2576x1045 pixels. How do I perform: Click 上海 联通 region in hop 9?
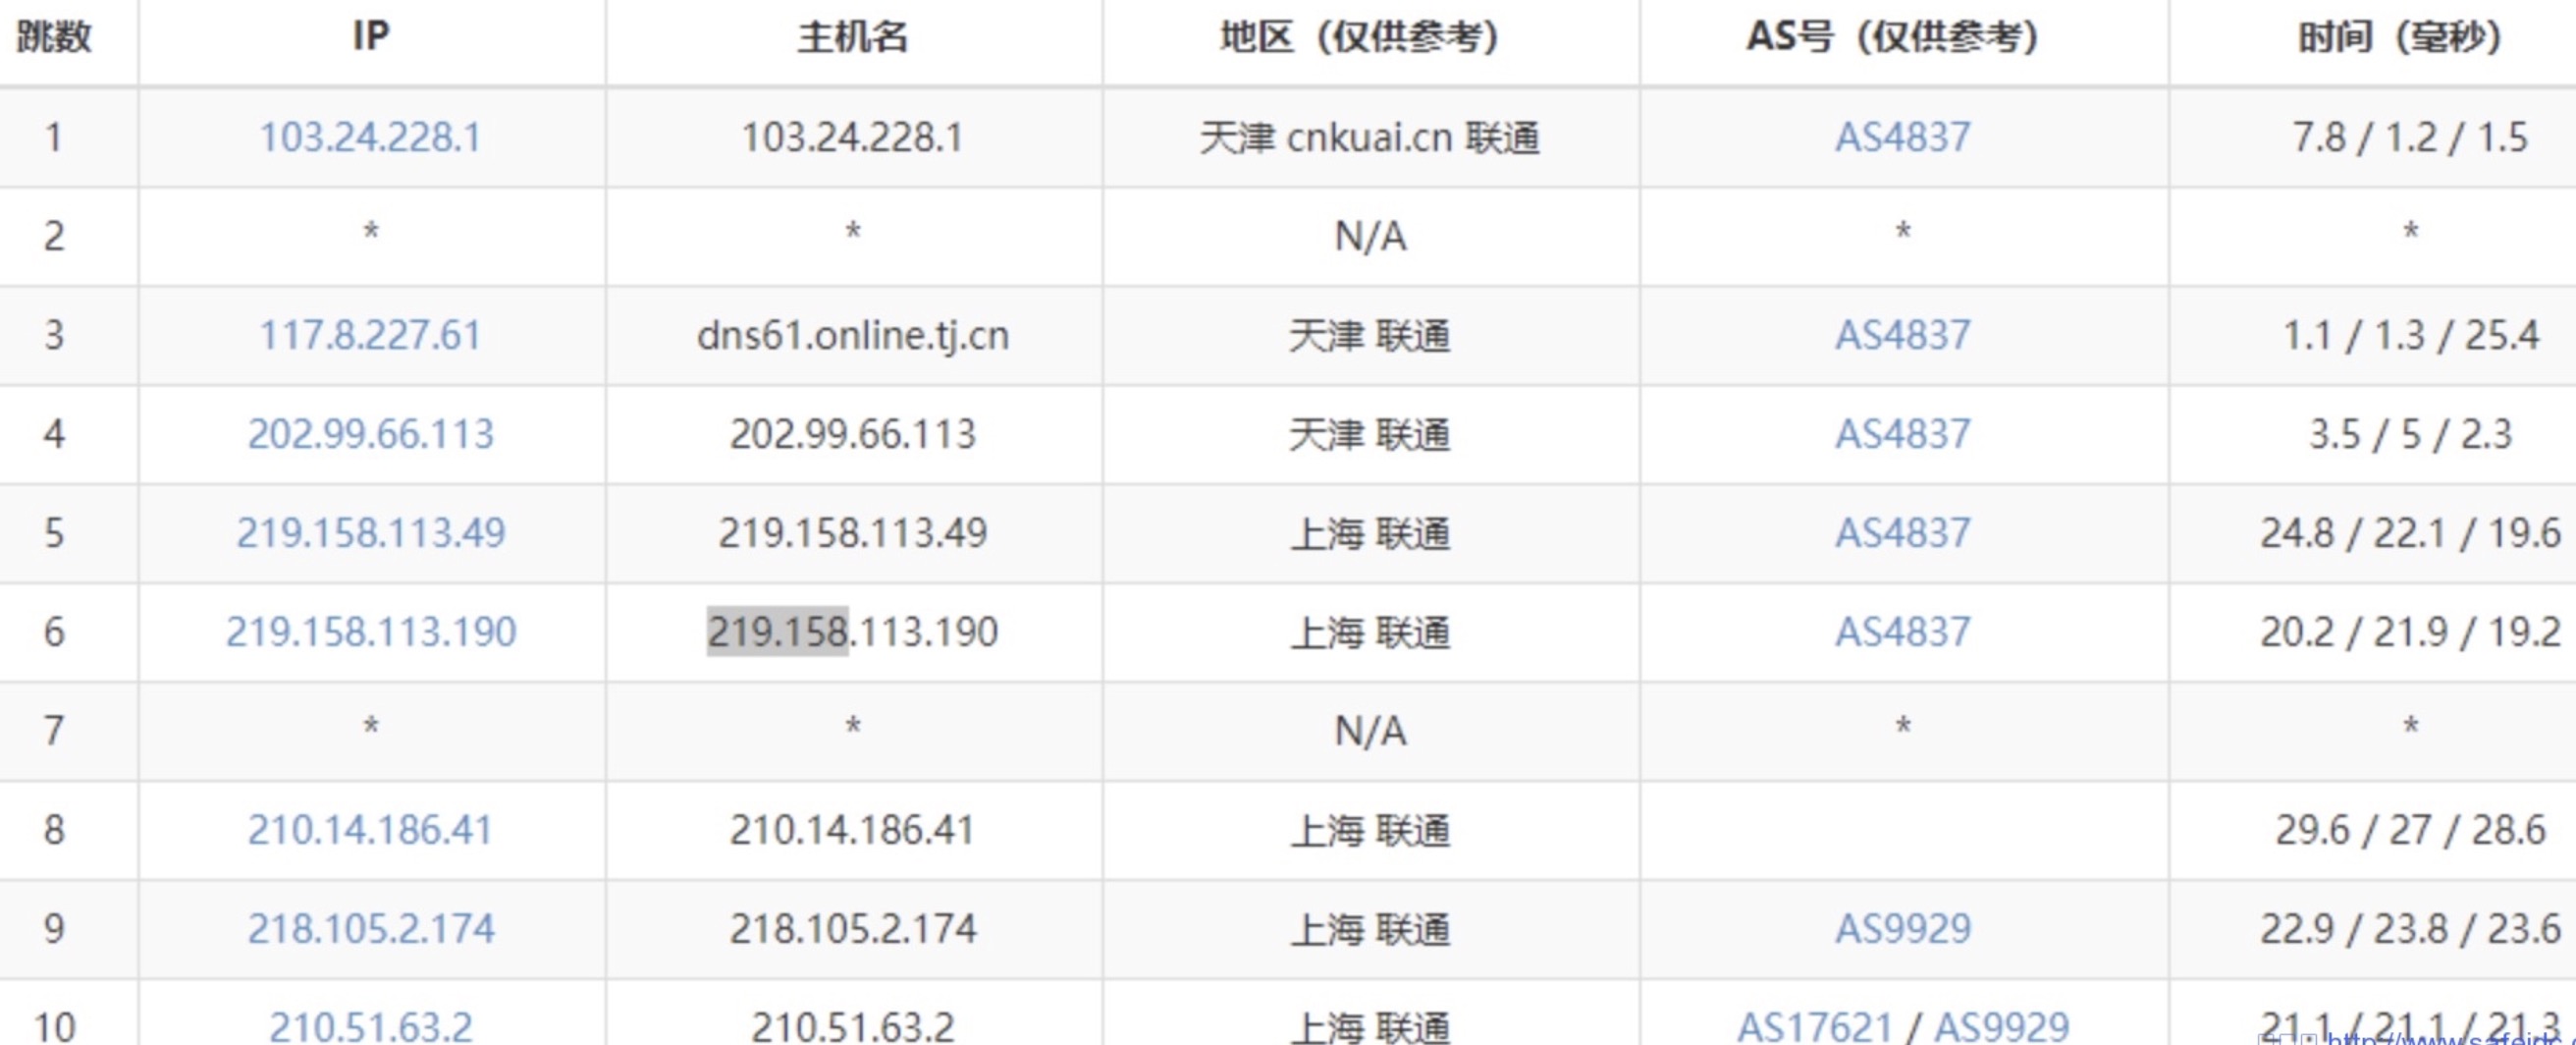pyautogui.click(x=1369, y=929)
